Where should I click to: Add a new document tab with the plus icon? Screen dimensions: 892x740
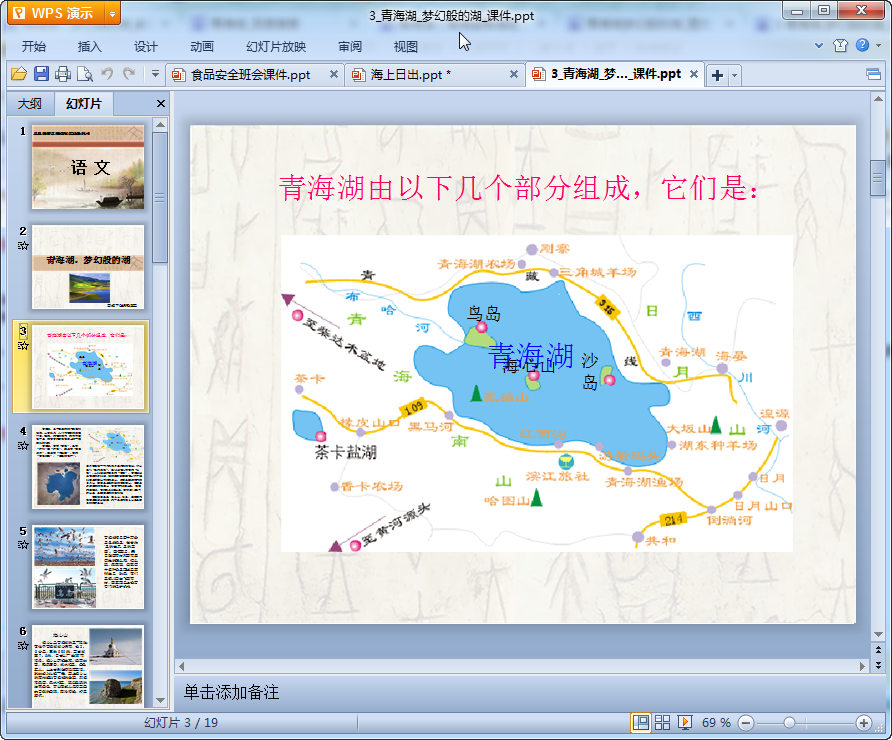717,75
